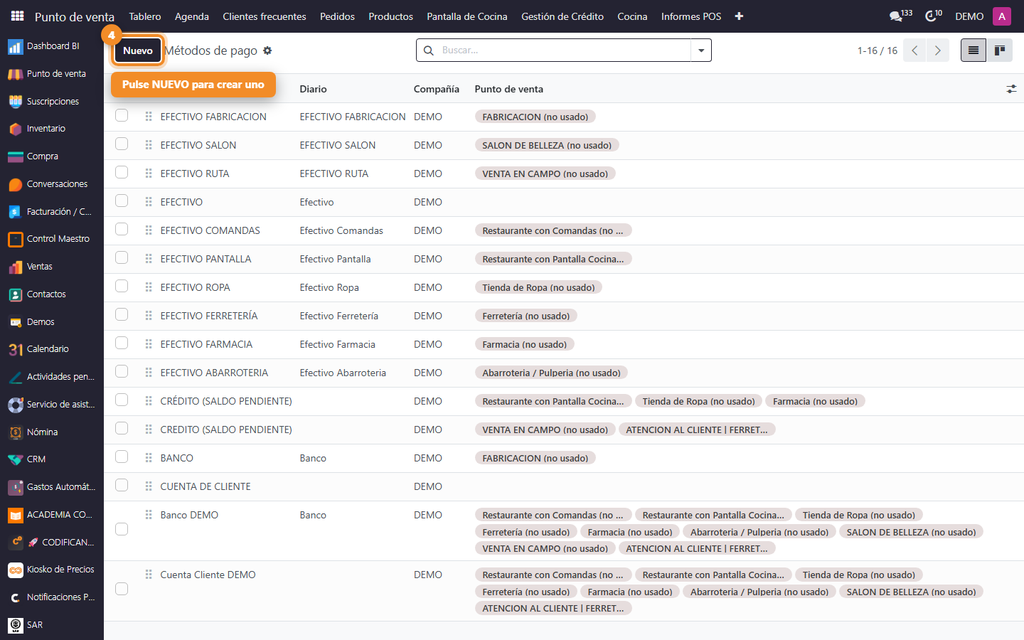The image size is (1024, 640).
Task: Click Abarroteria / Pulperia tag in EFECTIVO ABARROTERIA row
Action: 551,373
